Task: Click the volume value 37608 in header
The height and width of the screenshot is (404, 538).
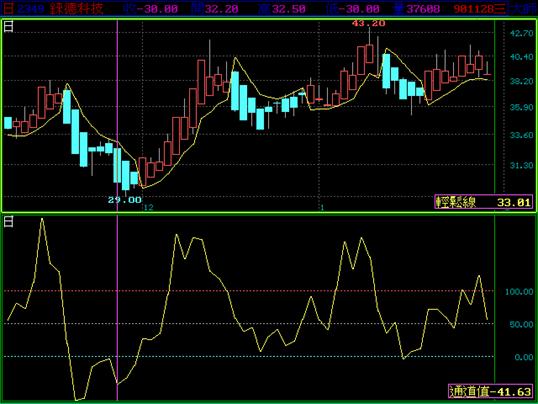Action: [423, 9]
